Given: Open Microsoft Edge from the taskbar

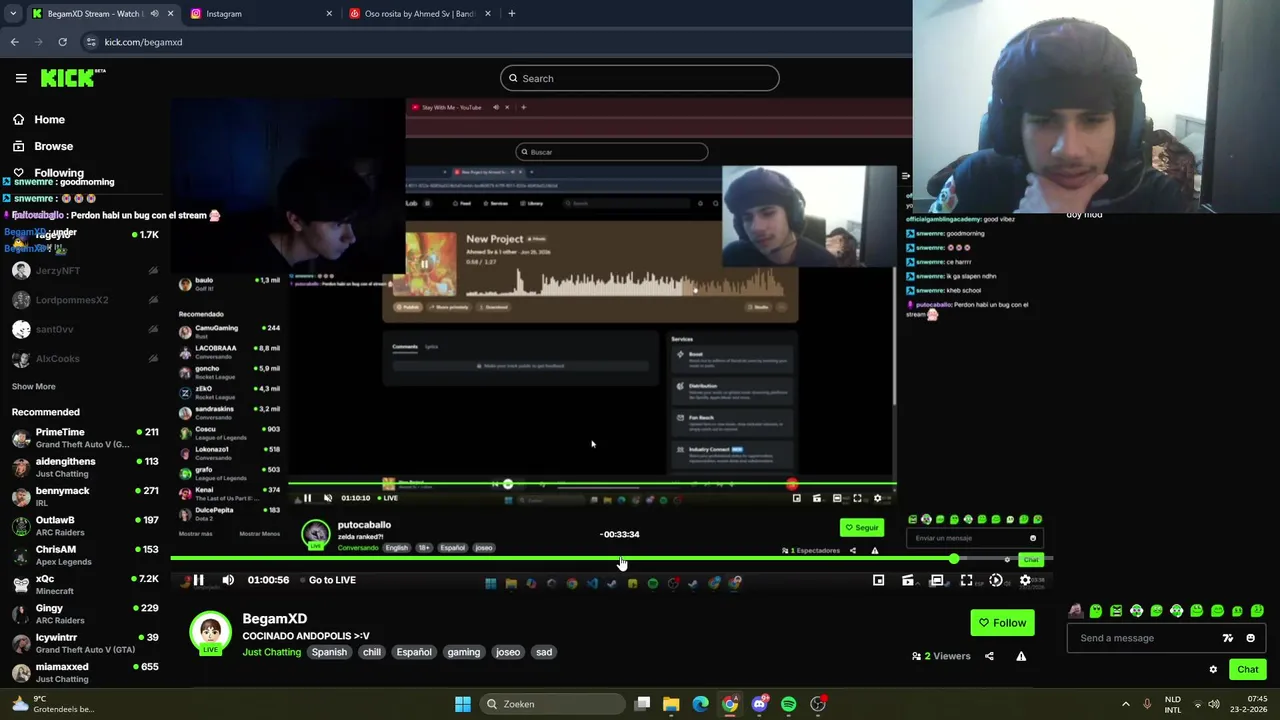Looking at the screenshot, I should point(701,704).
